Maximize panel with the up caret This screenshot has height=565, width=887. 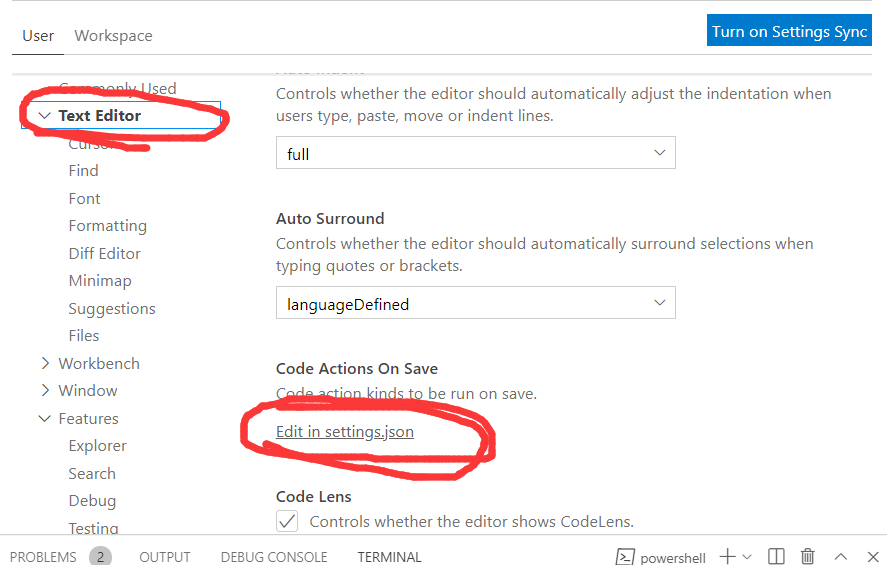pos(841,557)
